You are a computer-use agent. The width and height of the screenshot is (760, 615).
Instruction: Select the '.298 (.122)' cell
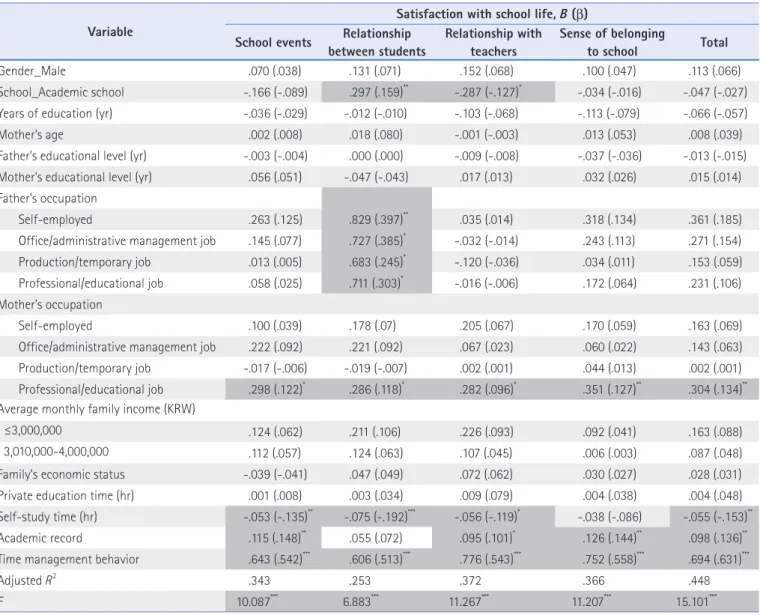[x=276, y=389]
